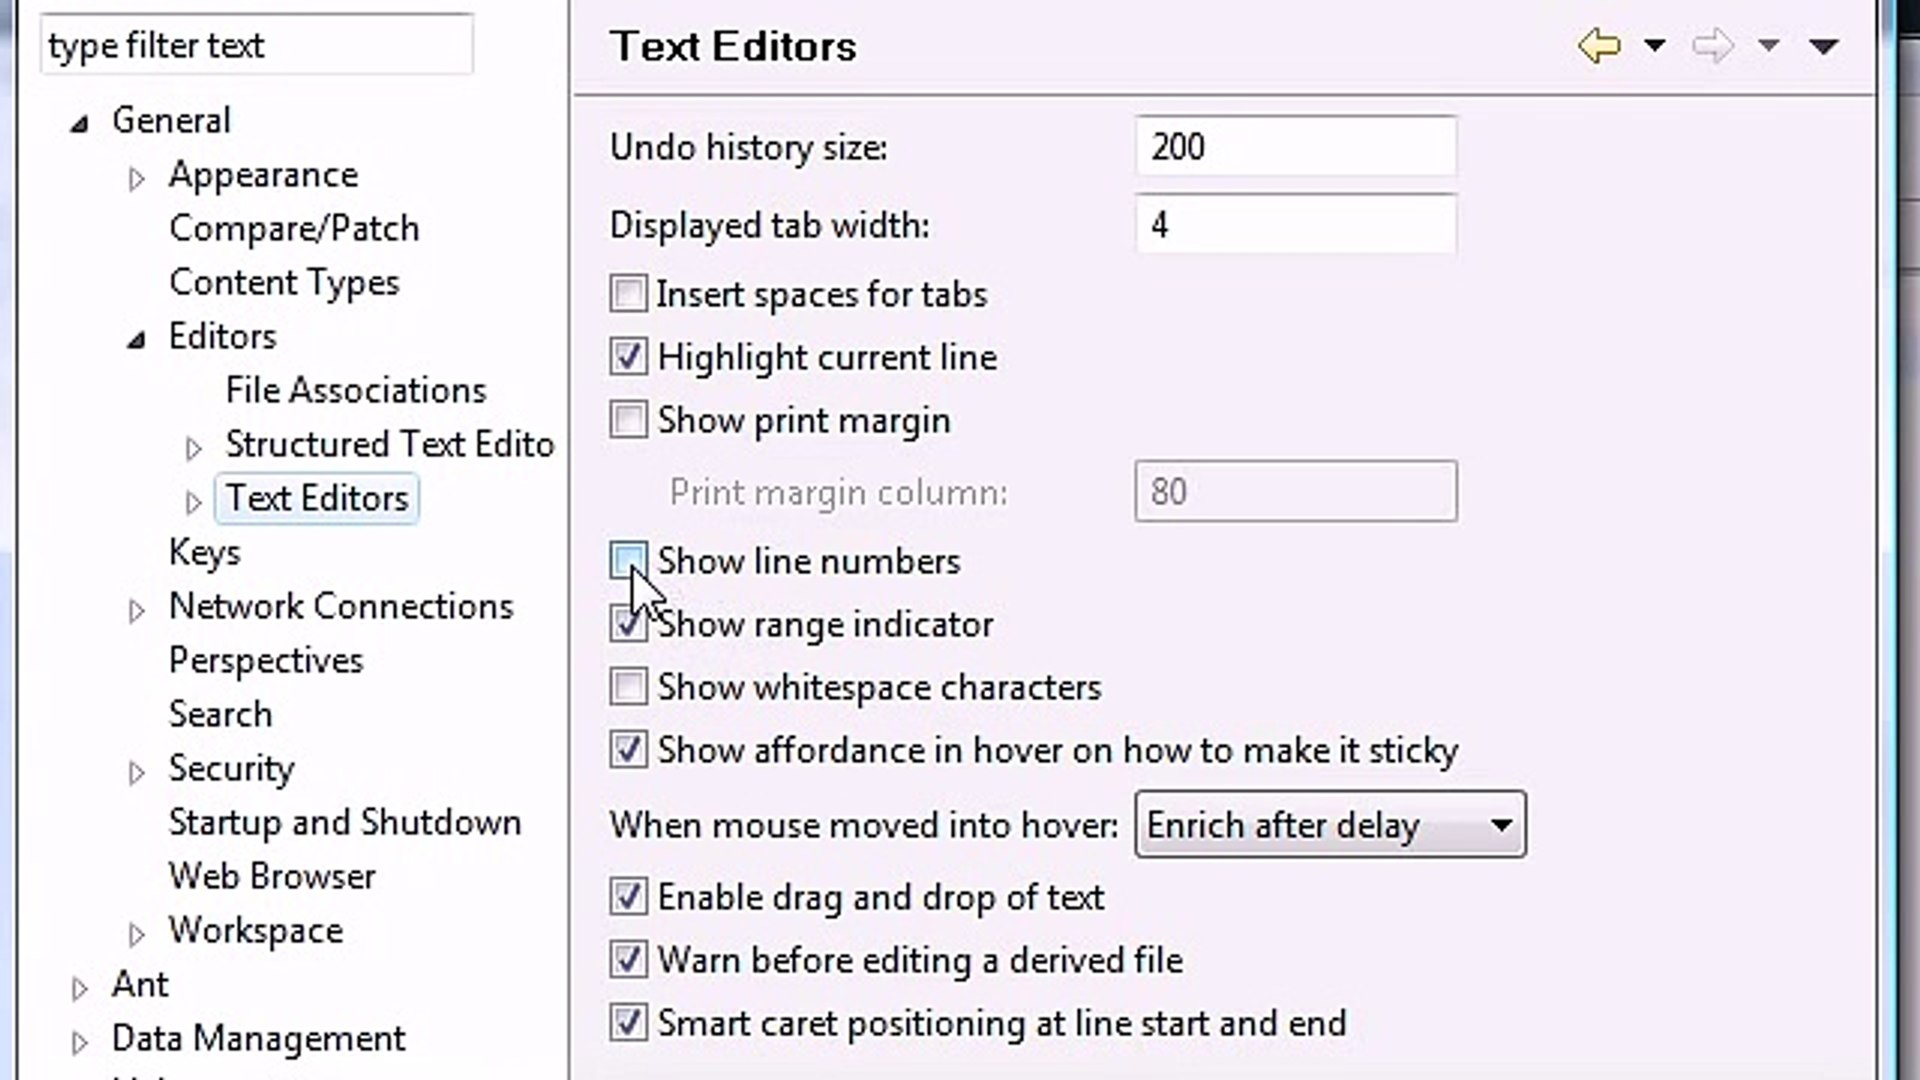Select the Text Editors menu item

(x=315, y=498)
